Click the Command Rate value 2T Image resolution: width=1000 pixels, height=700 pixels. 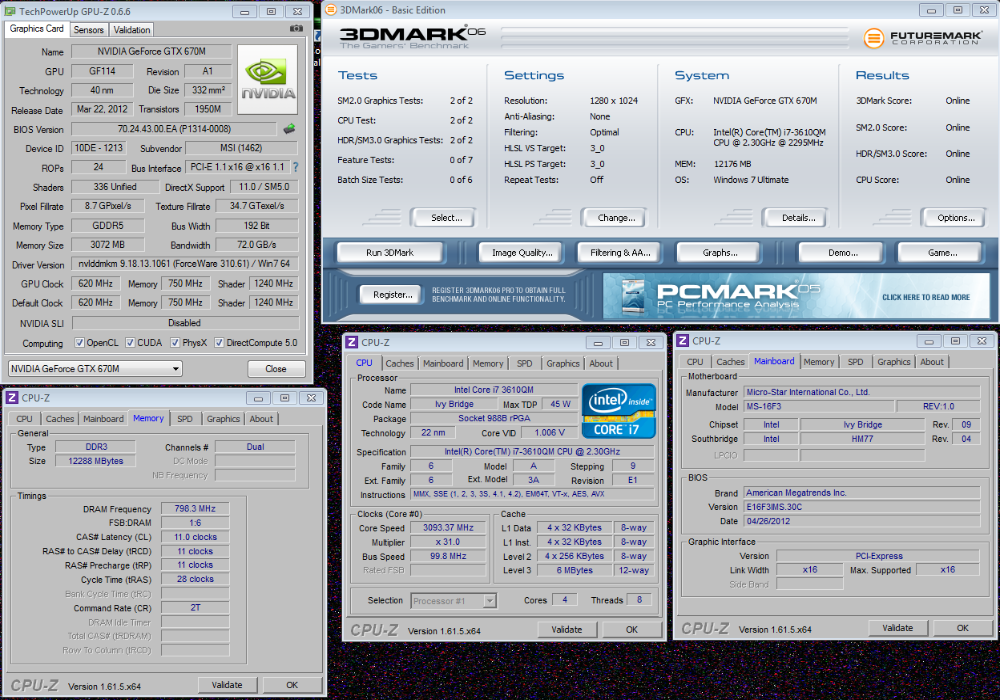[195, 608]
